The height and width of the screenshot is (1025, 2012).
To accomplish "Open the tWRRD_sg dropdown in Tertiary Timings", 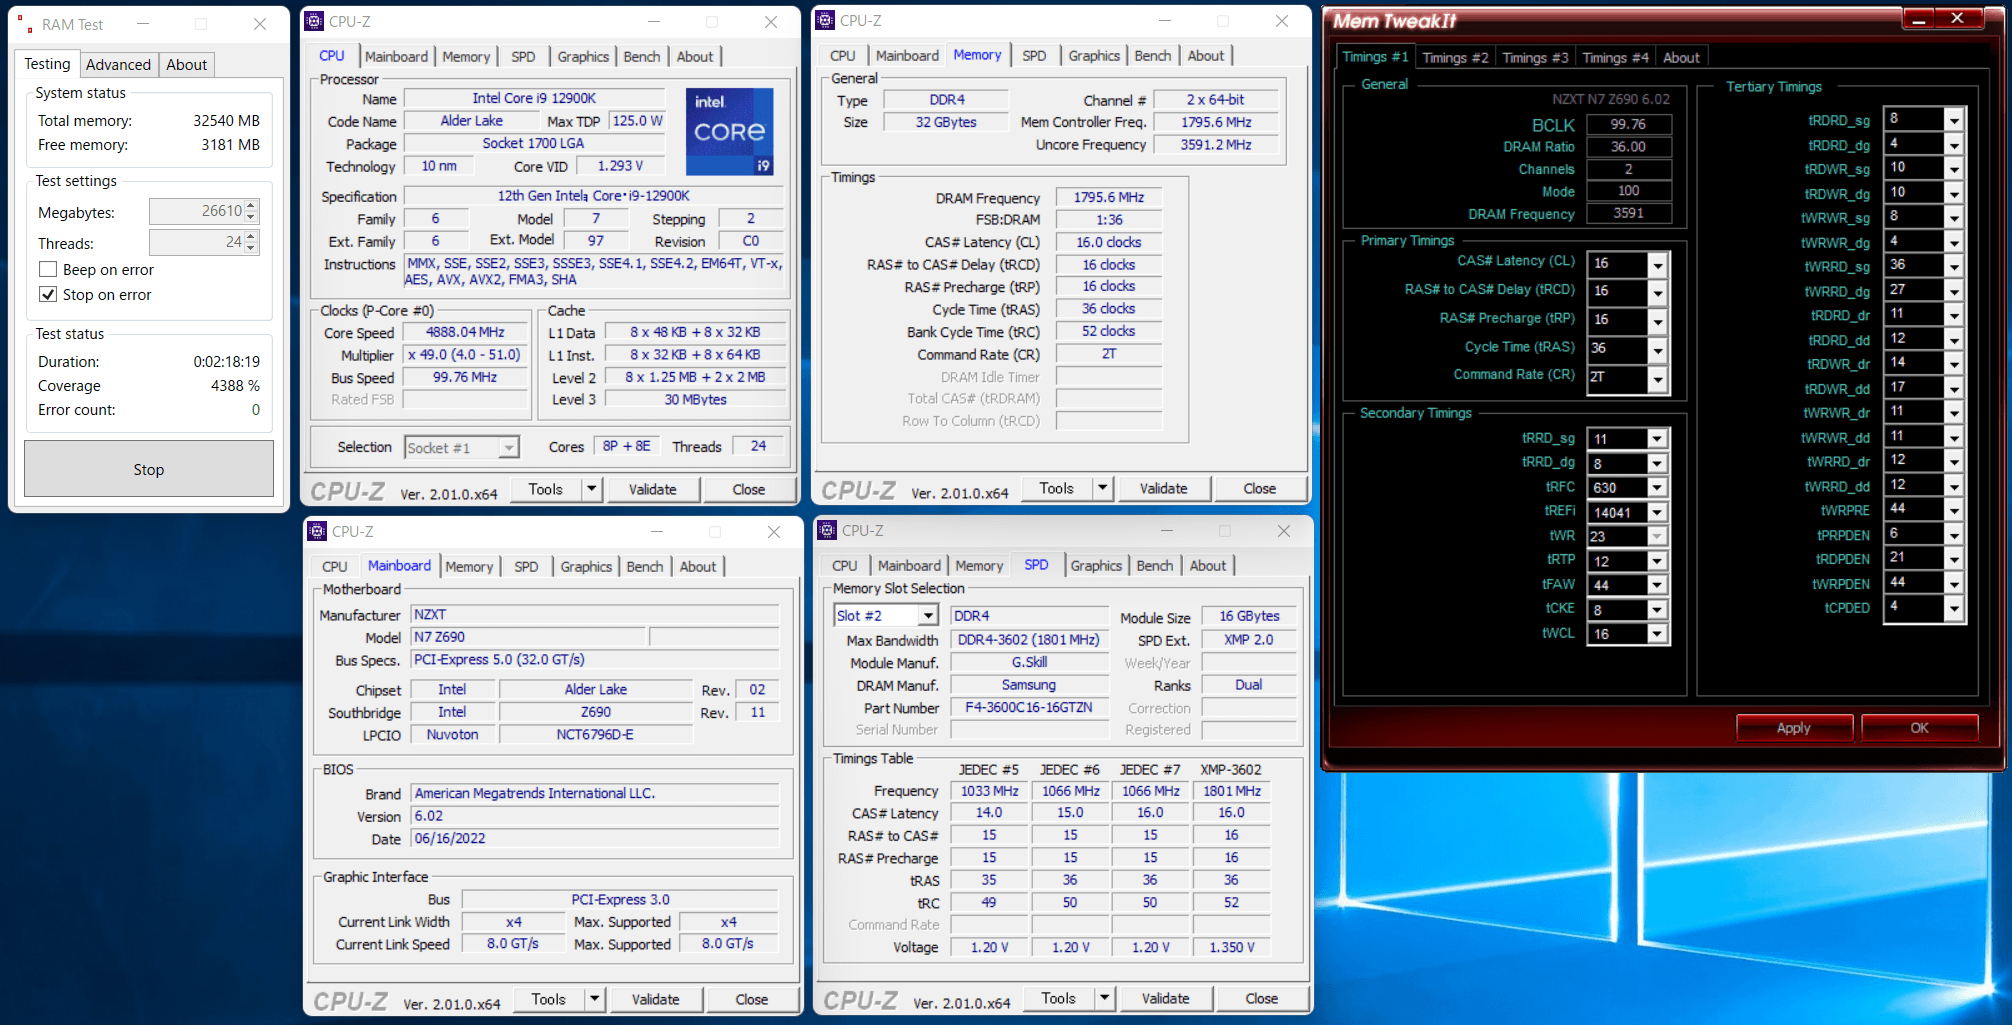I will click(1954, 267).
